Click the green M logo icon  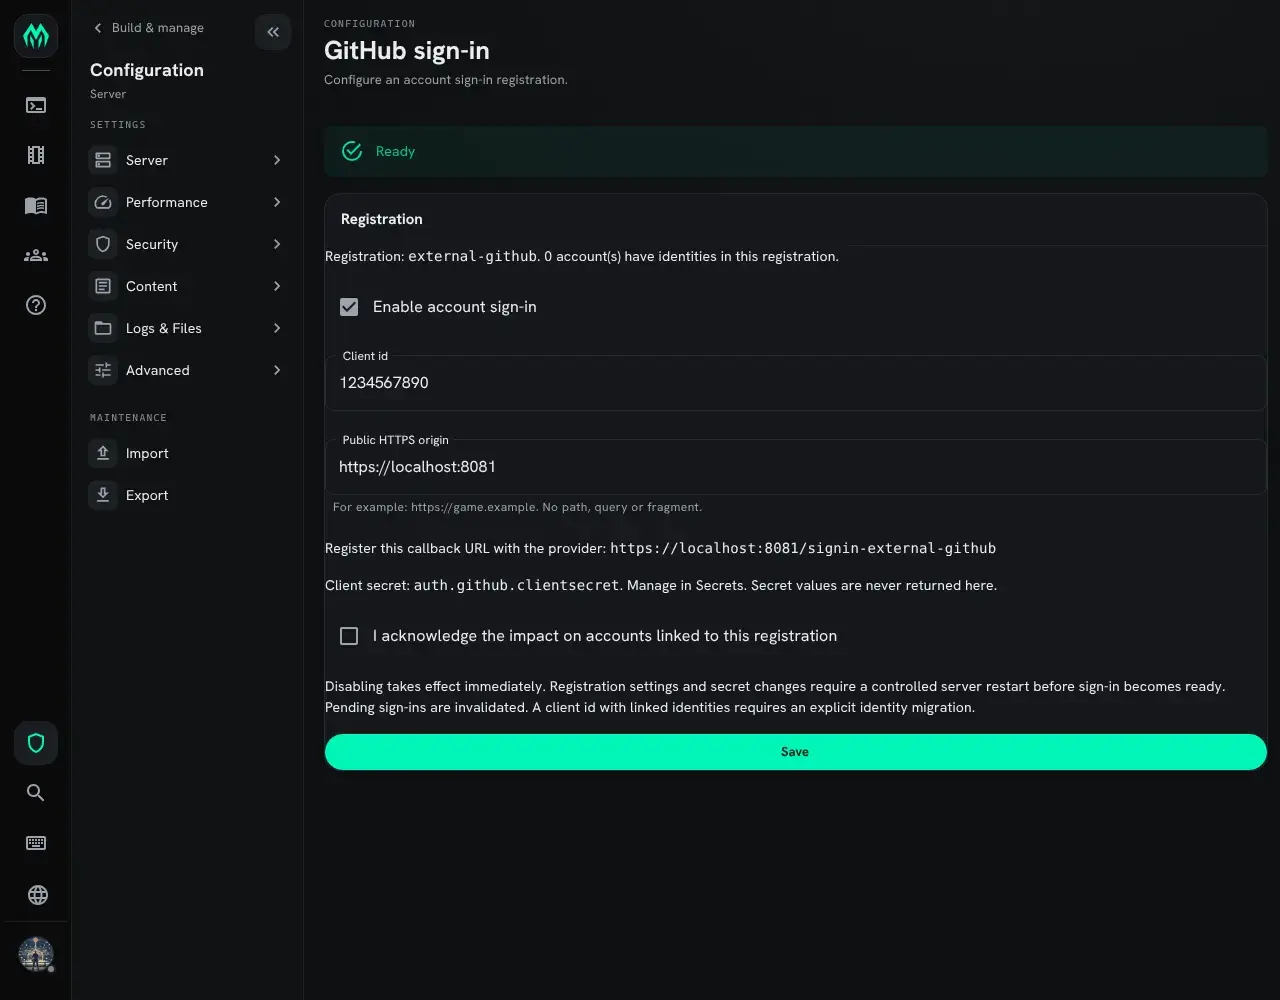36,36
